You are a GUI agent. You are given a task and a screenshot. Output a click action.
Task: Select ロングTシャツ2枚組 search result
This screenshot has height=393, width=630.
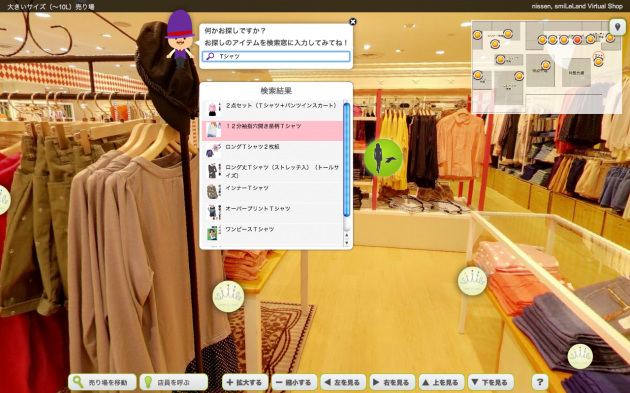[x=272, y=151]
